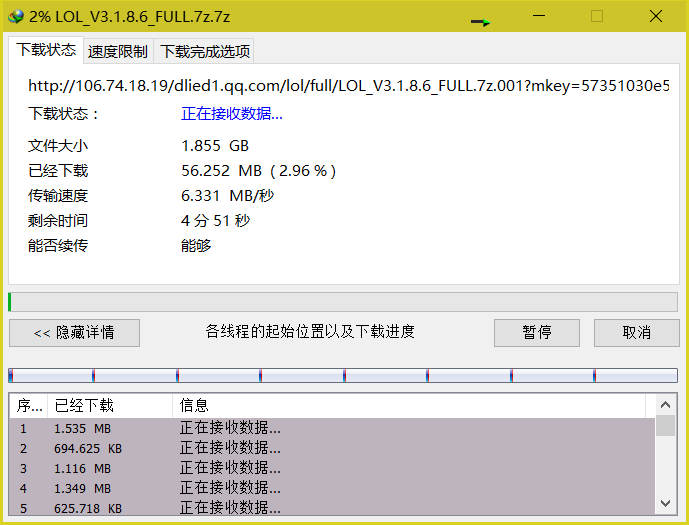Image resolution: width=689 pixels, height=525 pixels.
Task: Select thread row 1 with 1.535 MB
Action: tap(332, 428)
